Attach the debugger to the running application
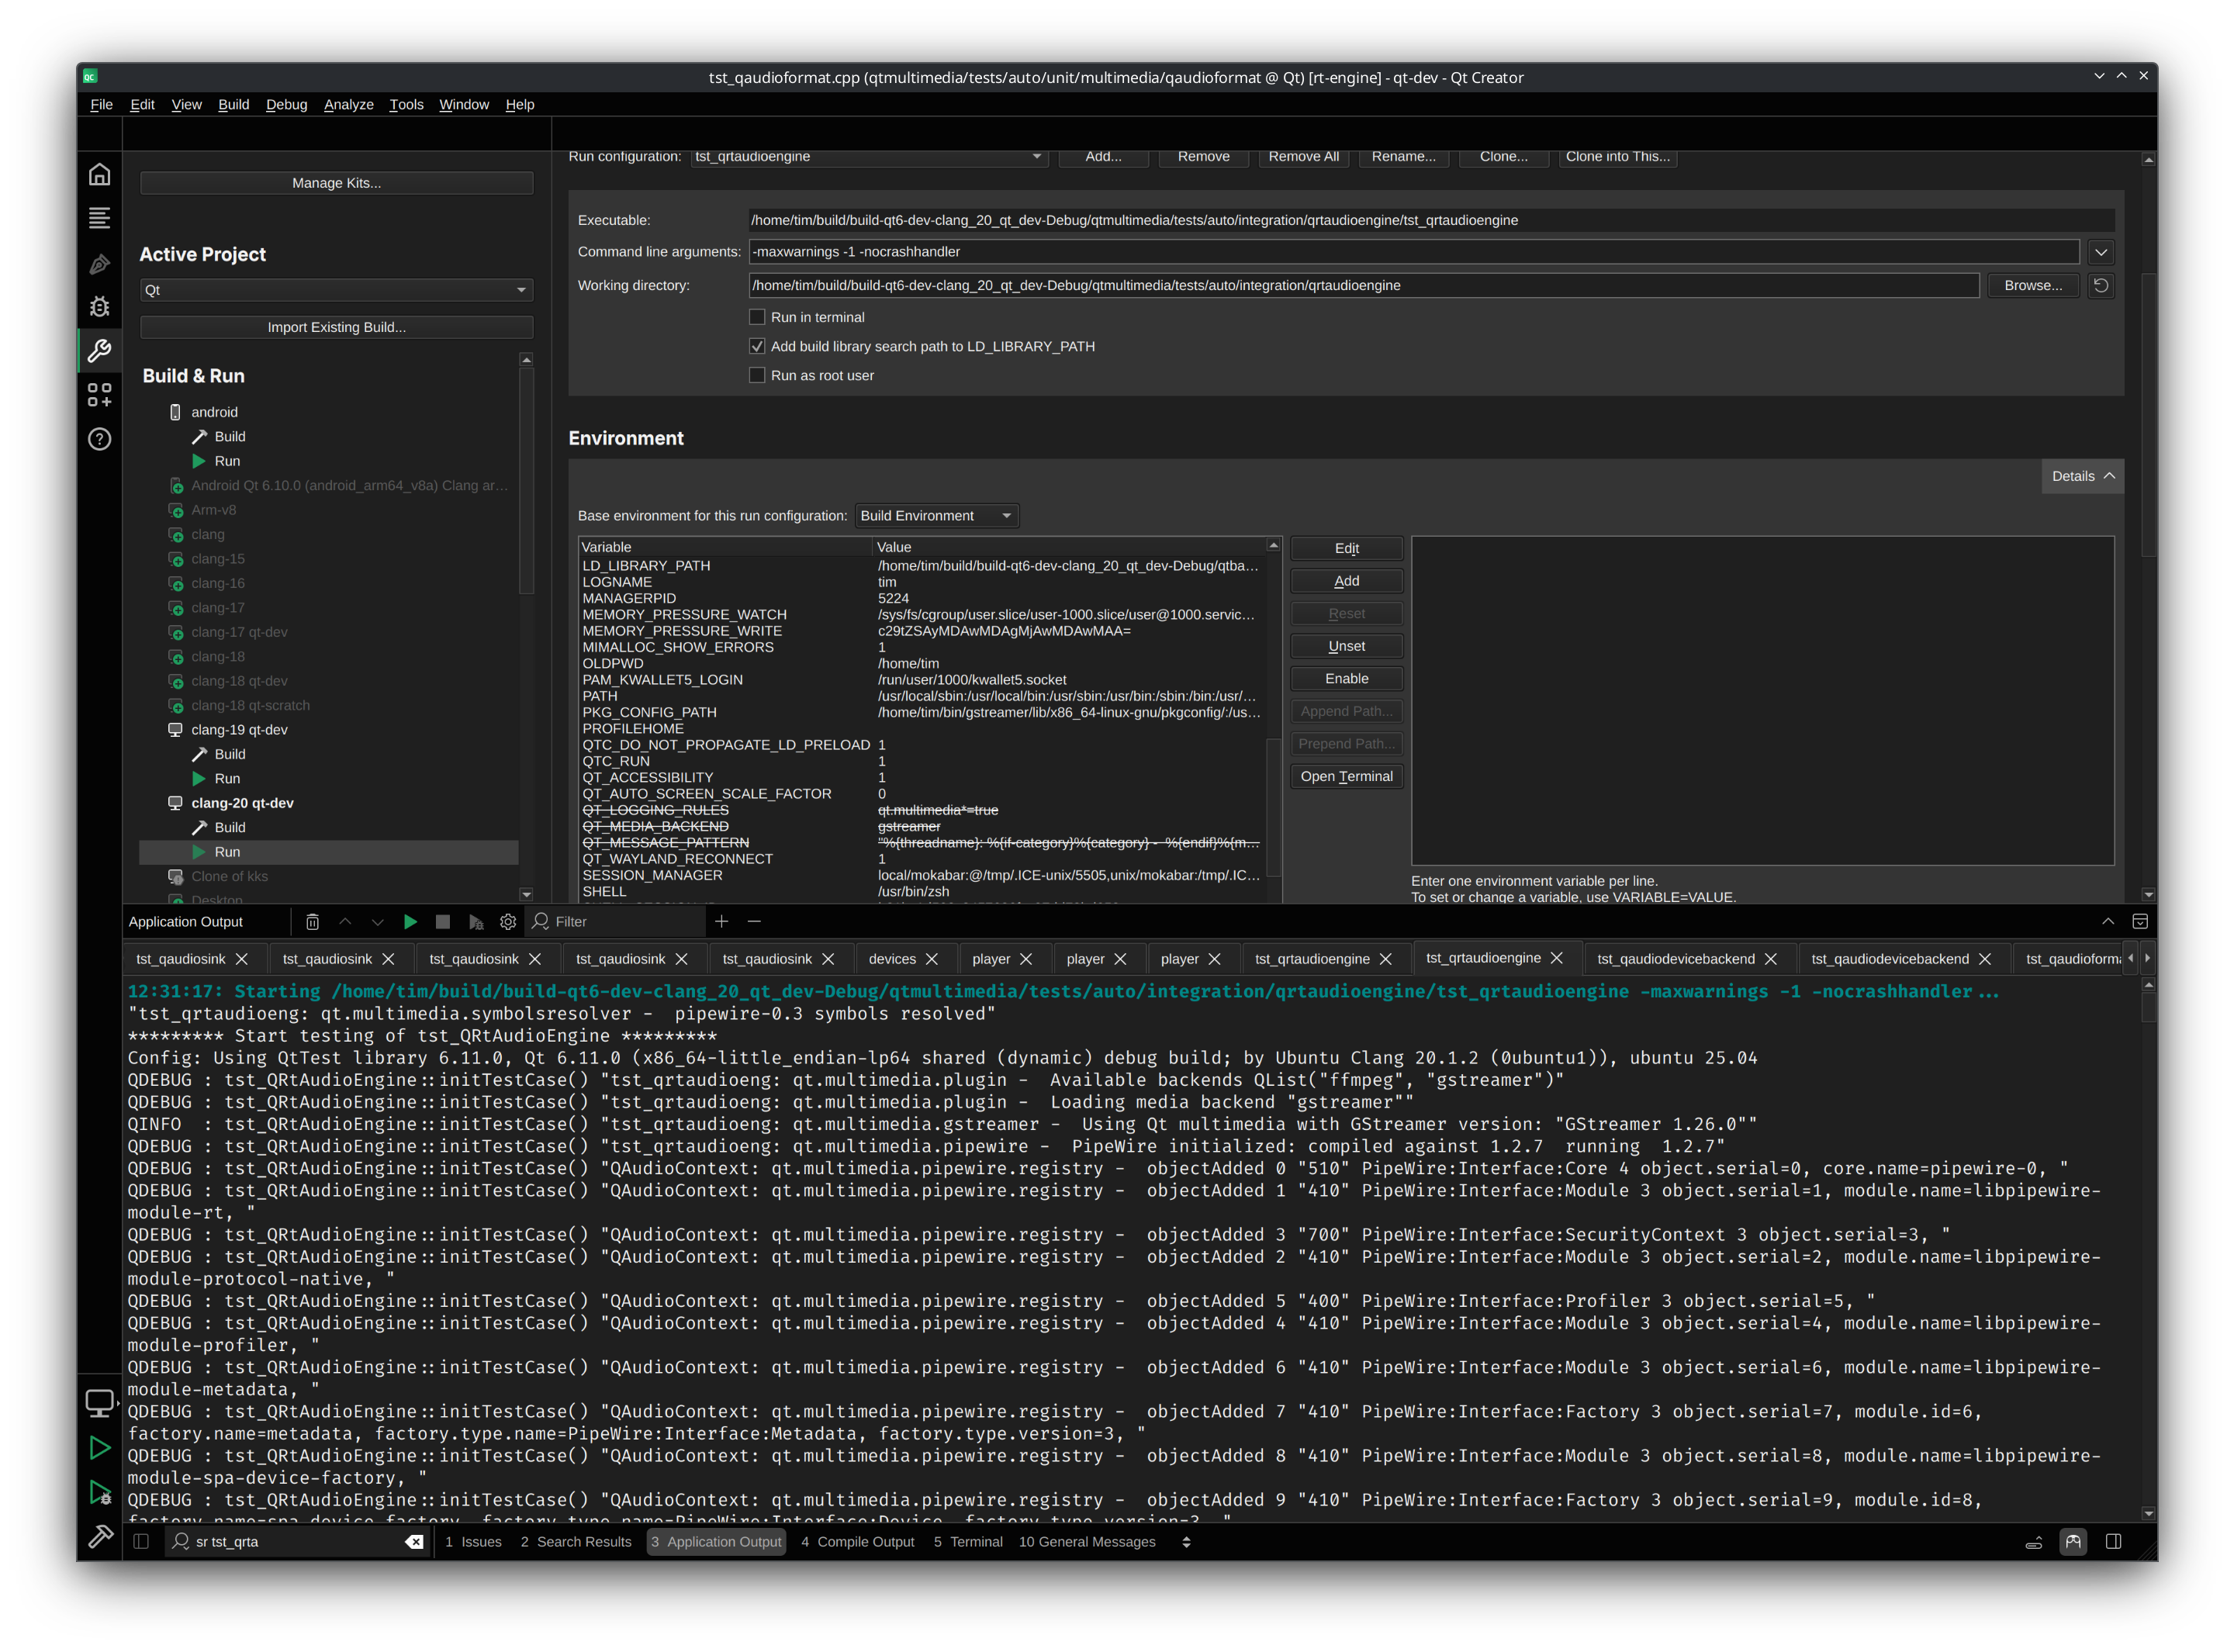The height and width of the screenshot is (1652, 2234). (476, 922)
